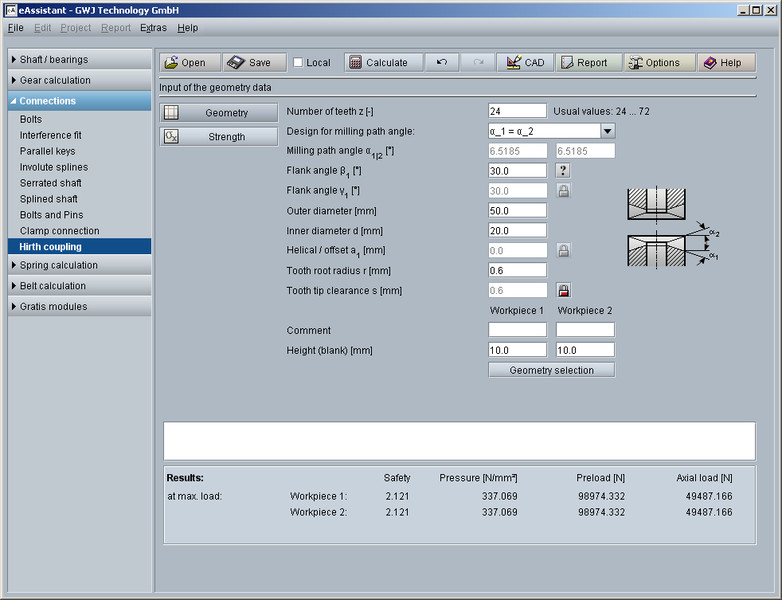Open the CAD export button
Image resolution: width=782 pixels, height=600 pixels.
point(525,62)
